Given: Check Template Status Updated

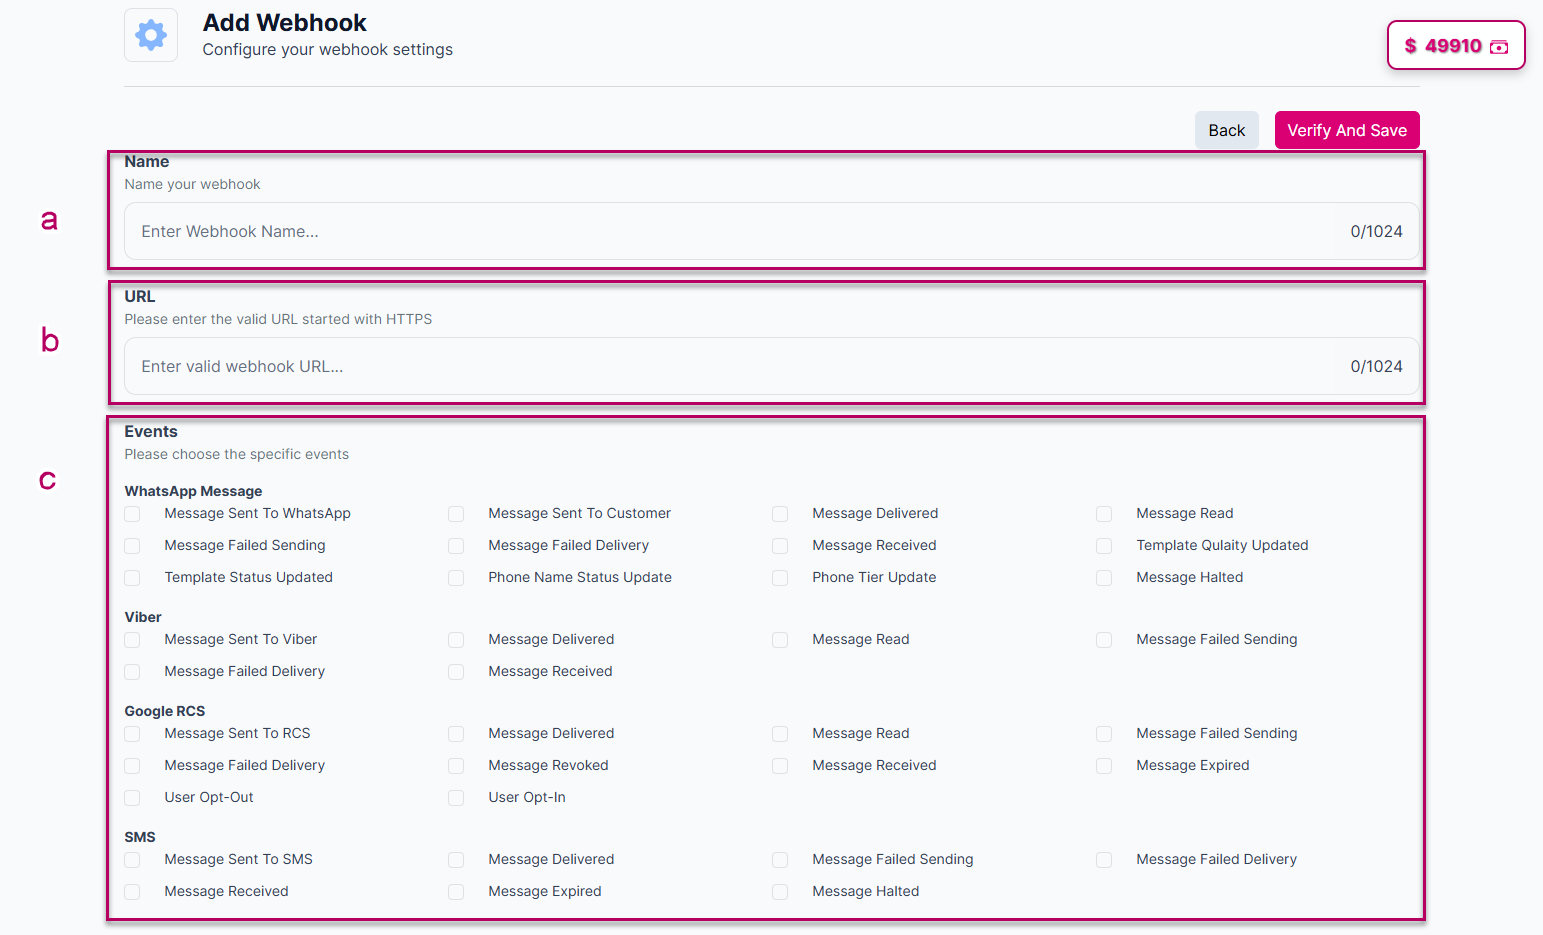Looking at the screenshot, I should [132, 578].
